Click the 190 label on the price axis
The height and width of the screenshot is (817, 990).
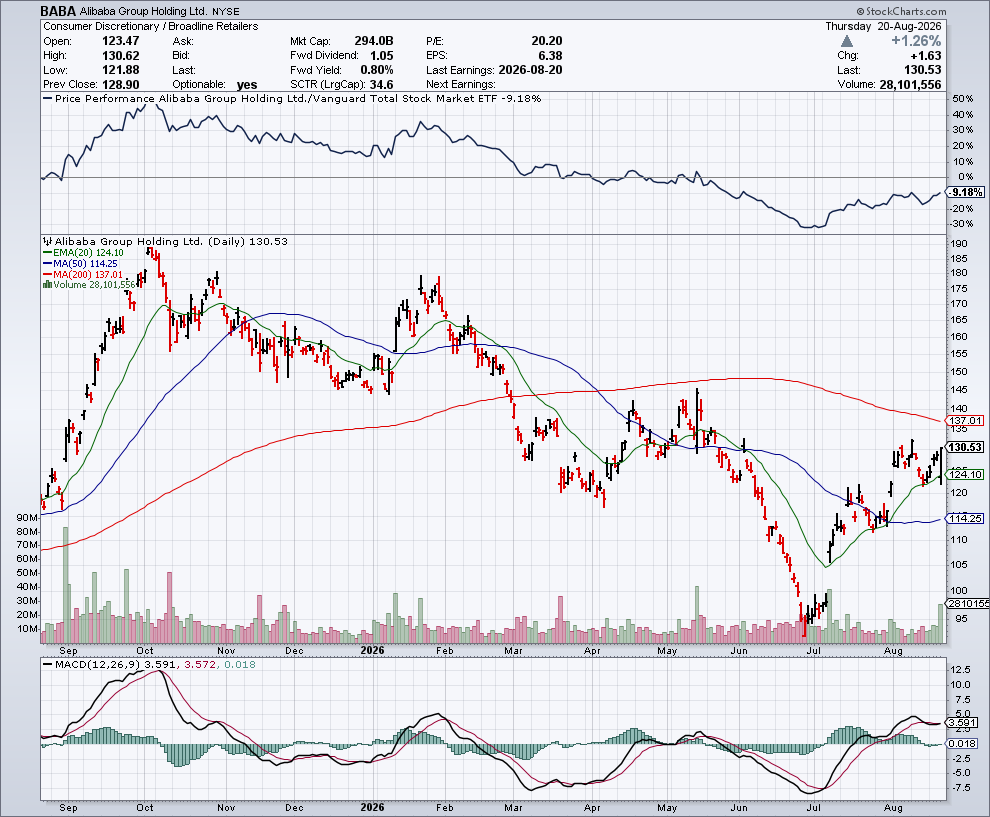pyautogui.click(x=959, y=244)
